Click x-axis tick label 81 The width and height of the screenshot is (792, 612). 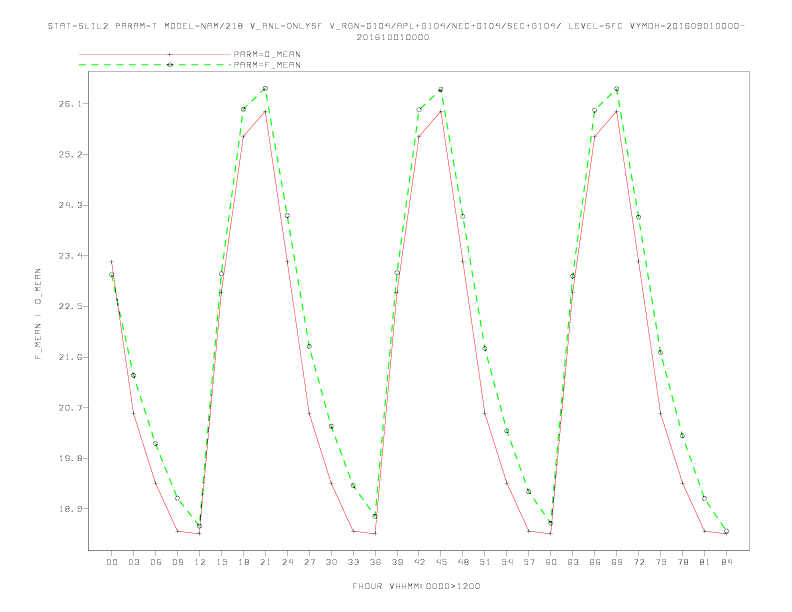pos(705,562)
